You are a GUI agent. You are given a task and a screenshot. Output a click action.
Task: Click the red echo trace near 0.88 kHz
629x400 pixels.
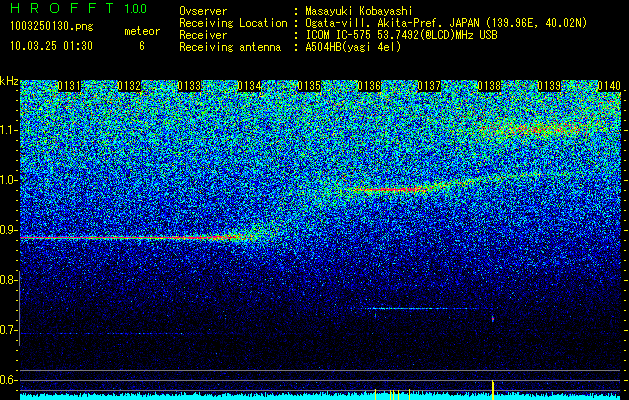pyautogui.click(x=138, y=238)
